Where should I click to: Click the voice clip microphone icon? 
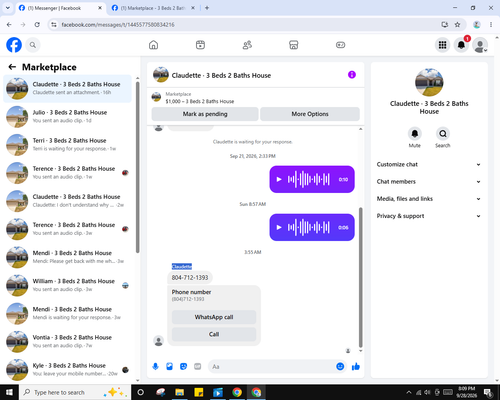click(x=155, y=367)
